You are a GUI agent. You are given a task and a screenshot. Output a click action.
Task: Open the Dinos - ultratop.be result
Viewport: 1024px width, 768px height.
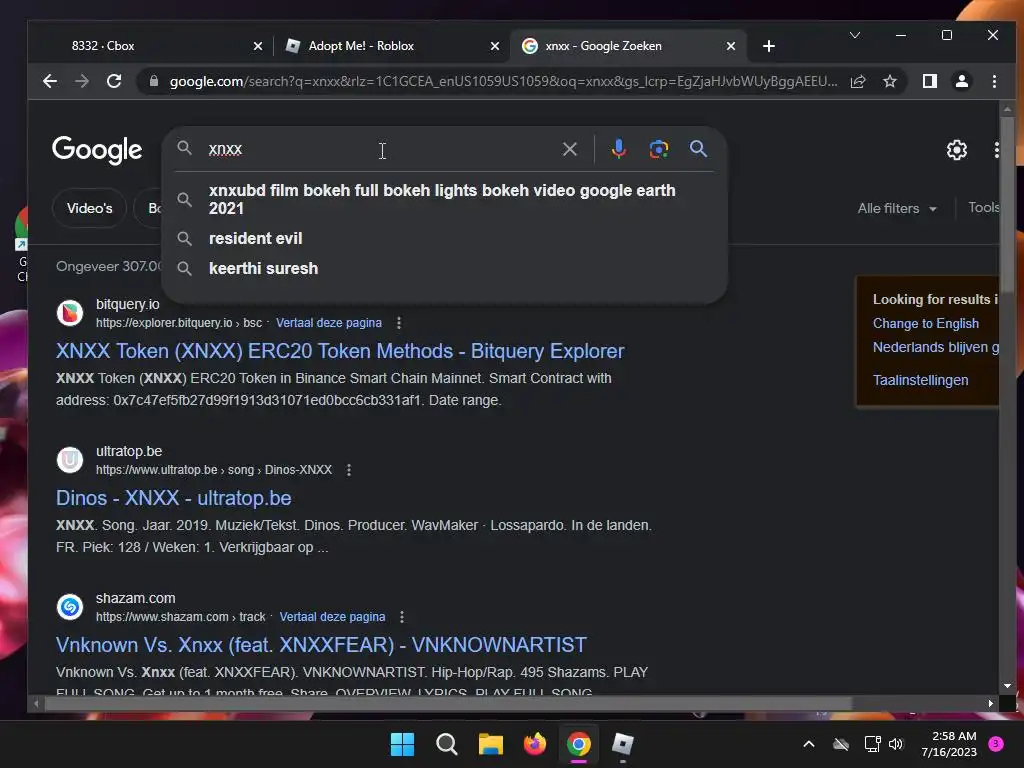coord(173,498)
